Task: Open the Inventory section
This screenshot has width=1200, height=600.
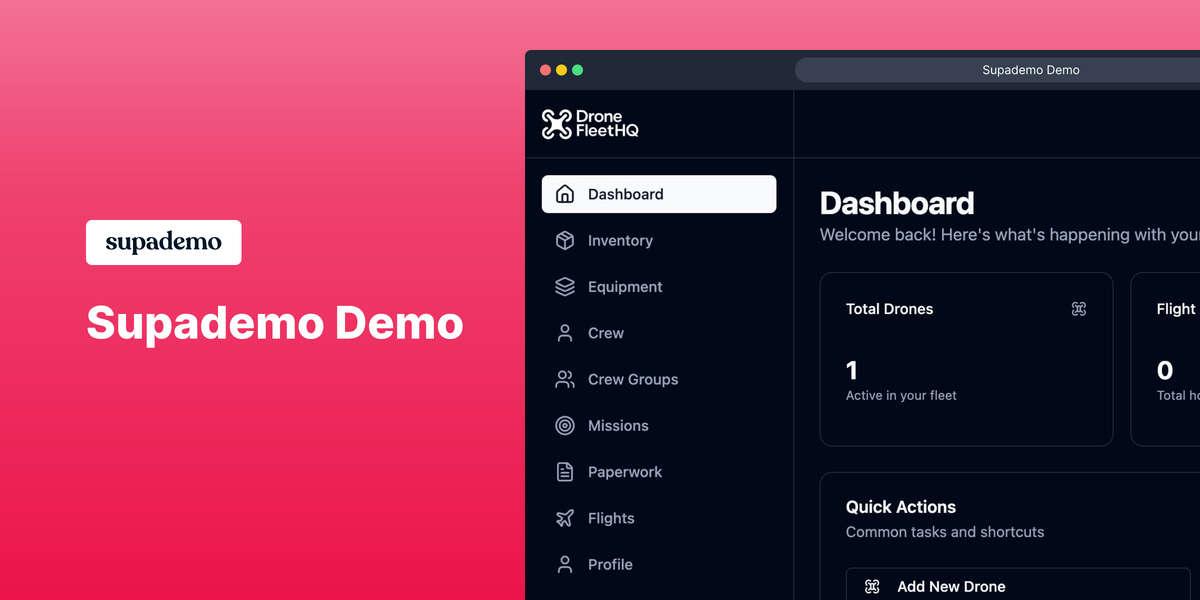Action: coord(659,241)
